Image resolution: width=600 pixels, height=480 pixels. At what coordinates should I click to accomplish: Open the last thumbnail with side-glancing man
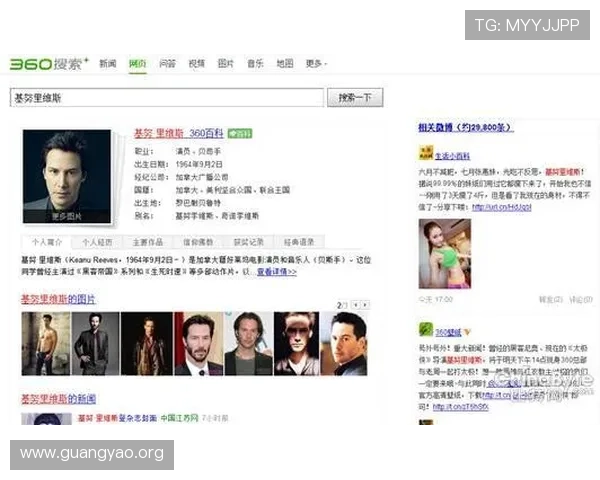[x=344, y=343]
